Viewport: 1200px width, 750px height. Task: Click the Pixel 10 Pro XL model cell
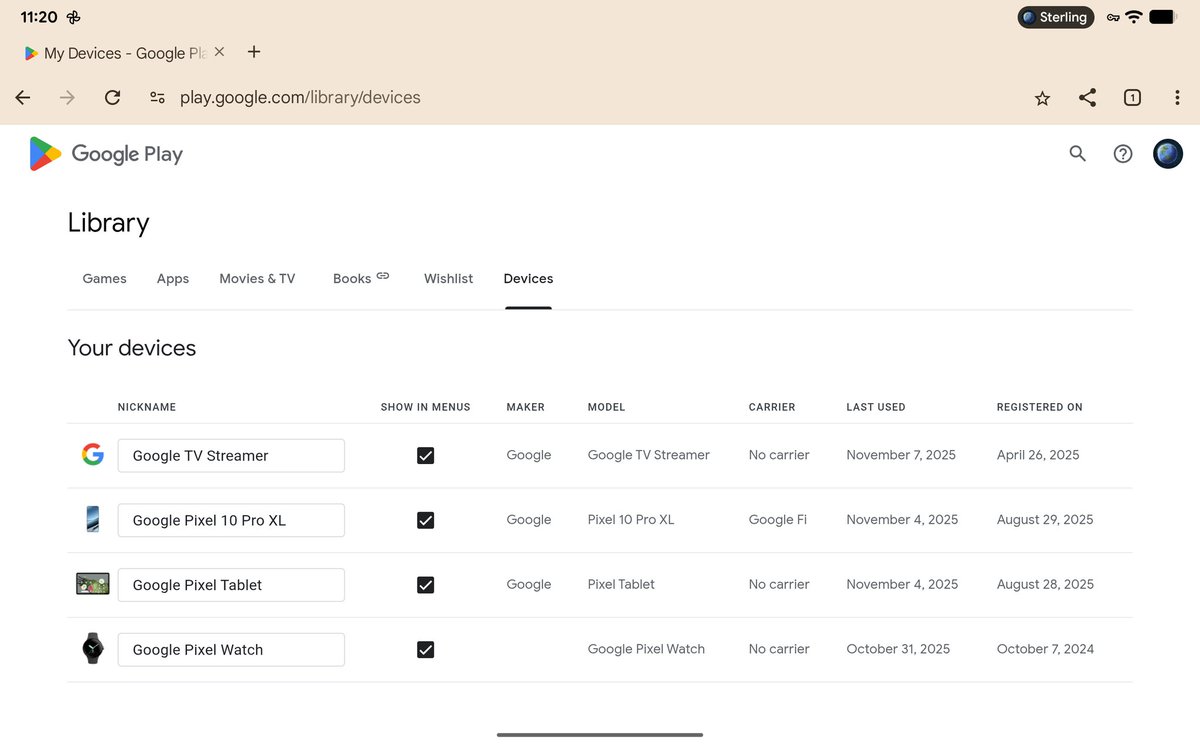pos(631,520)
